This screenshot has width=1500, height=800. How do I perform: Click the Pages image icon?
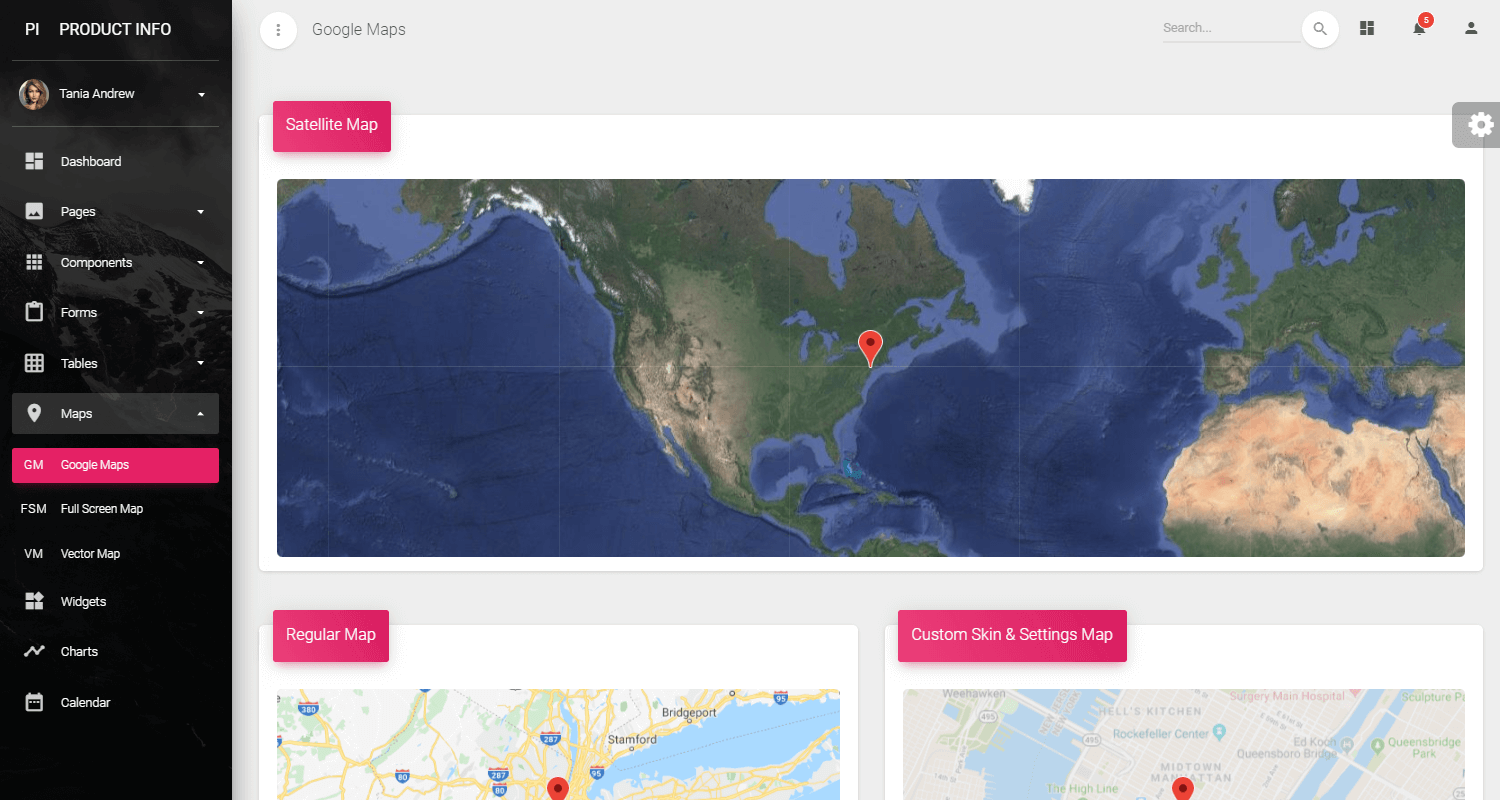[34, 211]
